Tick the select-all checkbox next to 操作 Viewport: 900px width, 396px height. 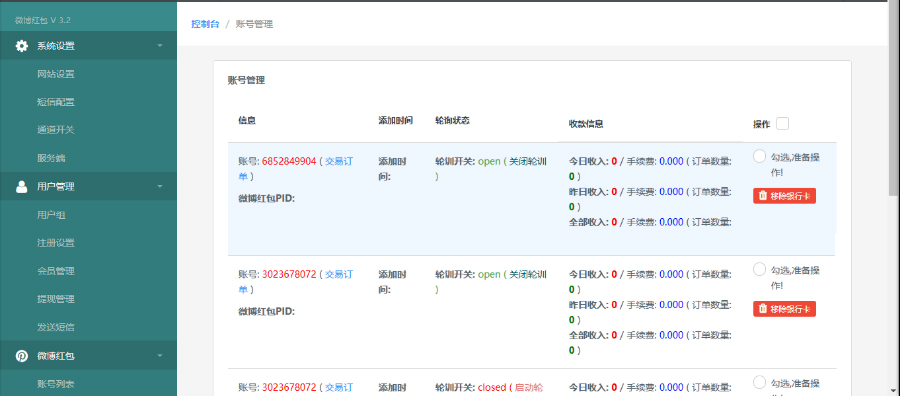click(x=782, y=123)
